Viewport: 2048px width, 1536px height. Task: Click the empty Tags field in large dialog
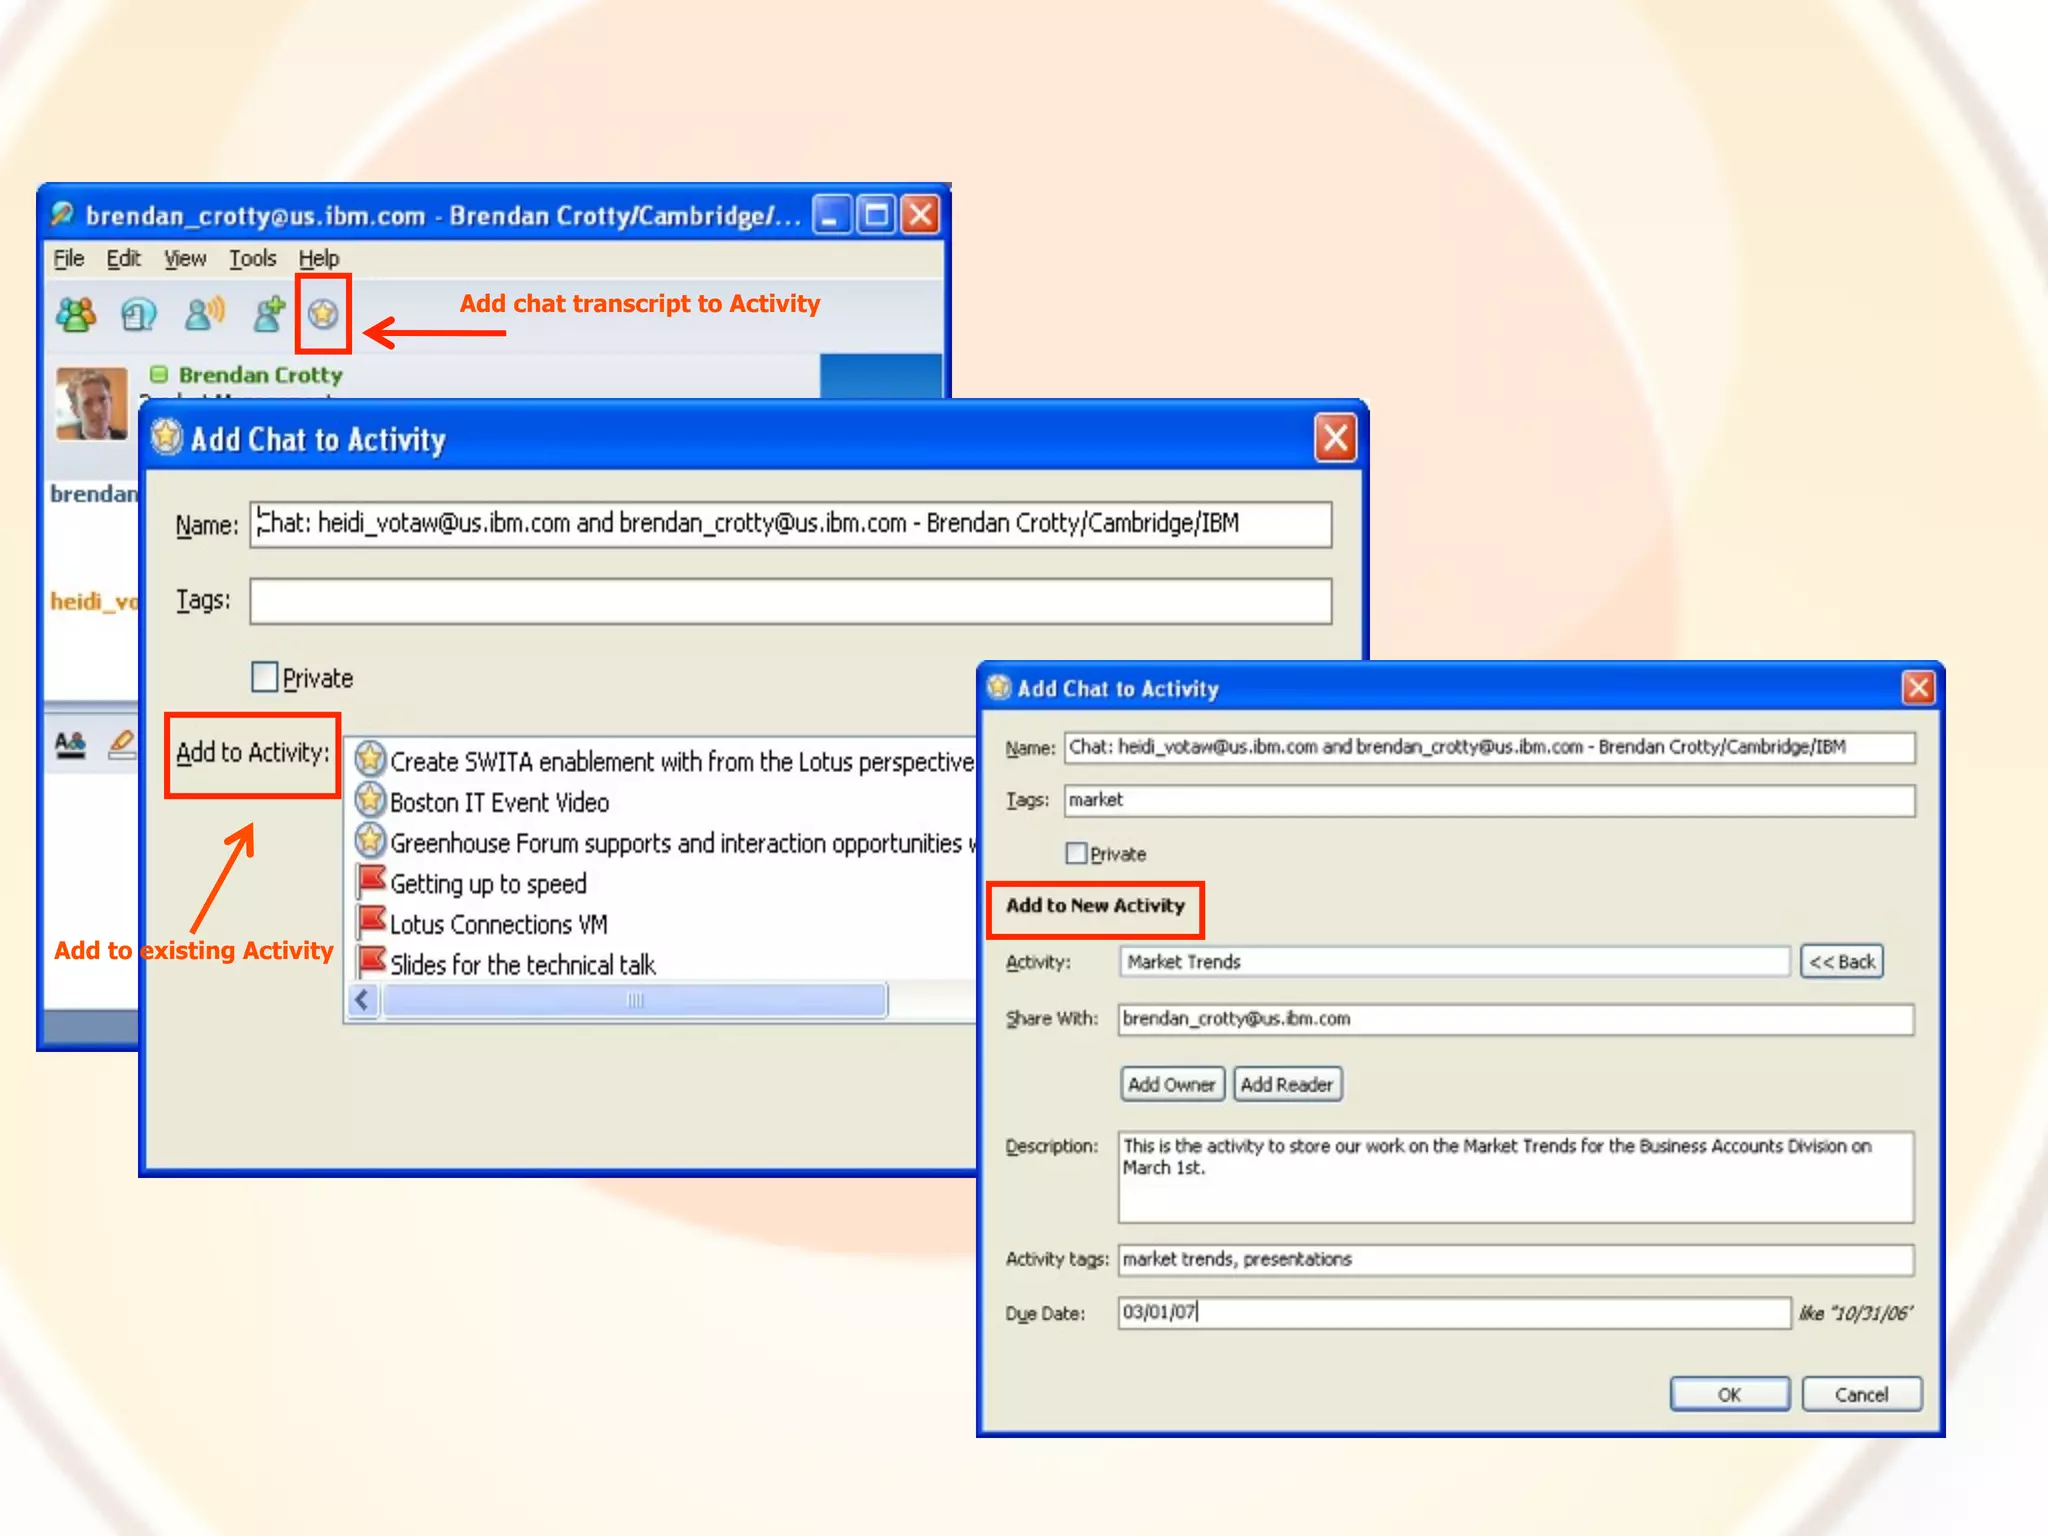point(790,601)
